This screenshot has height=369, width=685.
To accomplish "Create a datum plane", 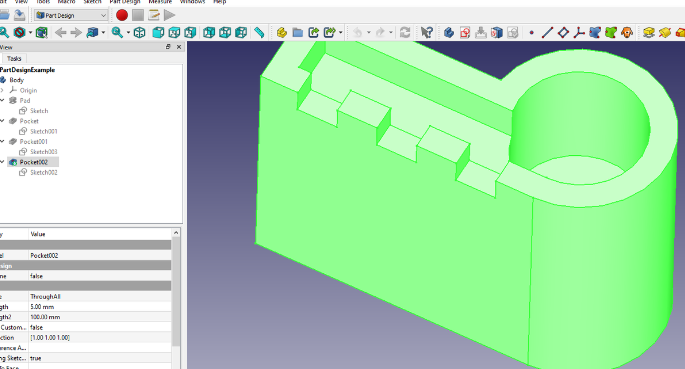I will click(x=564, y=32).
